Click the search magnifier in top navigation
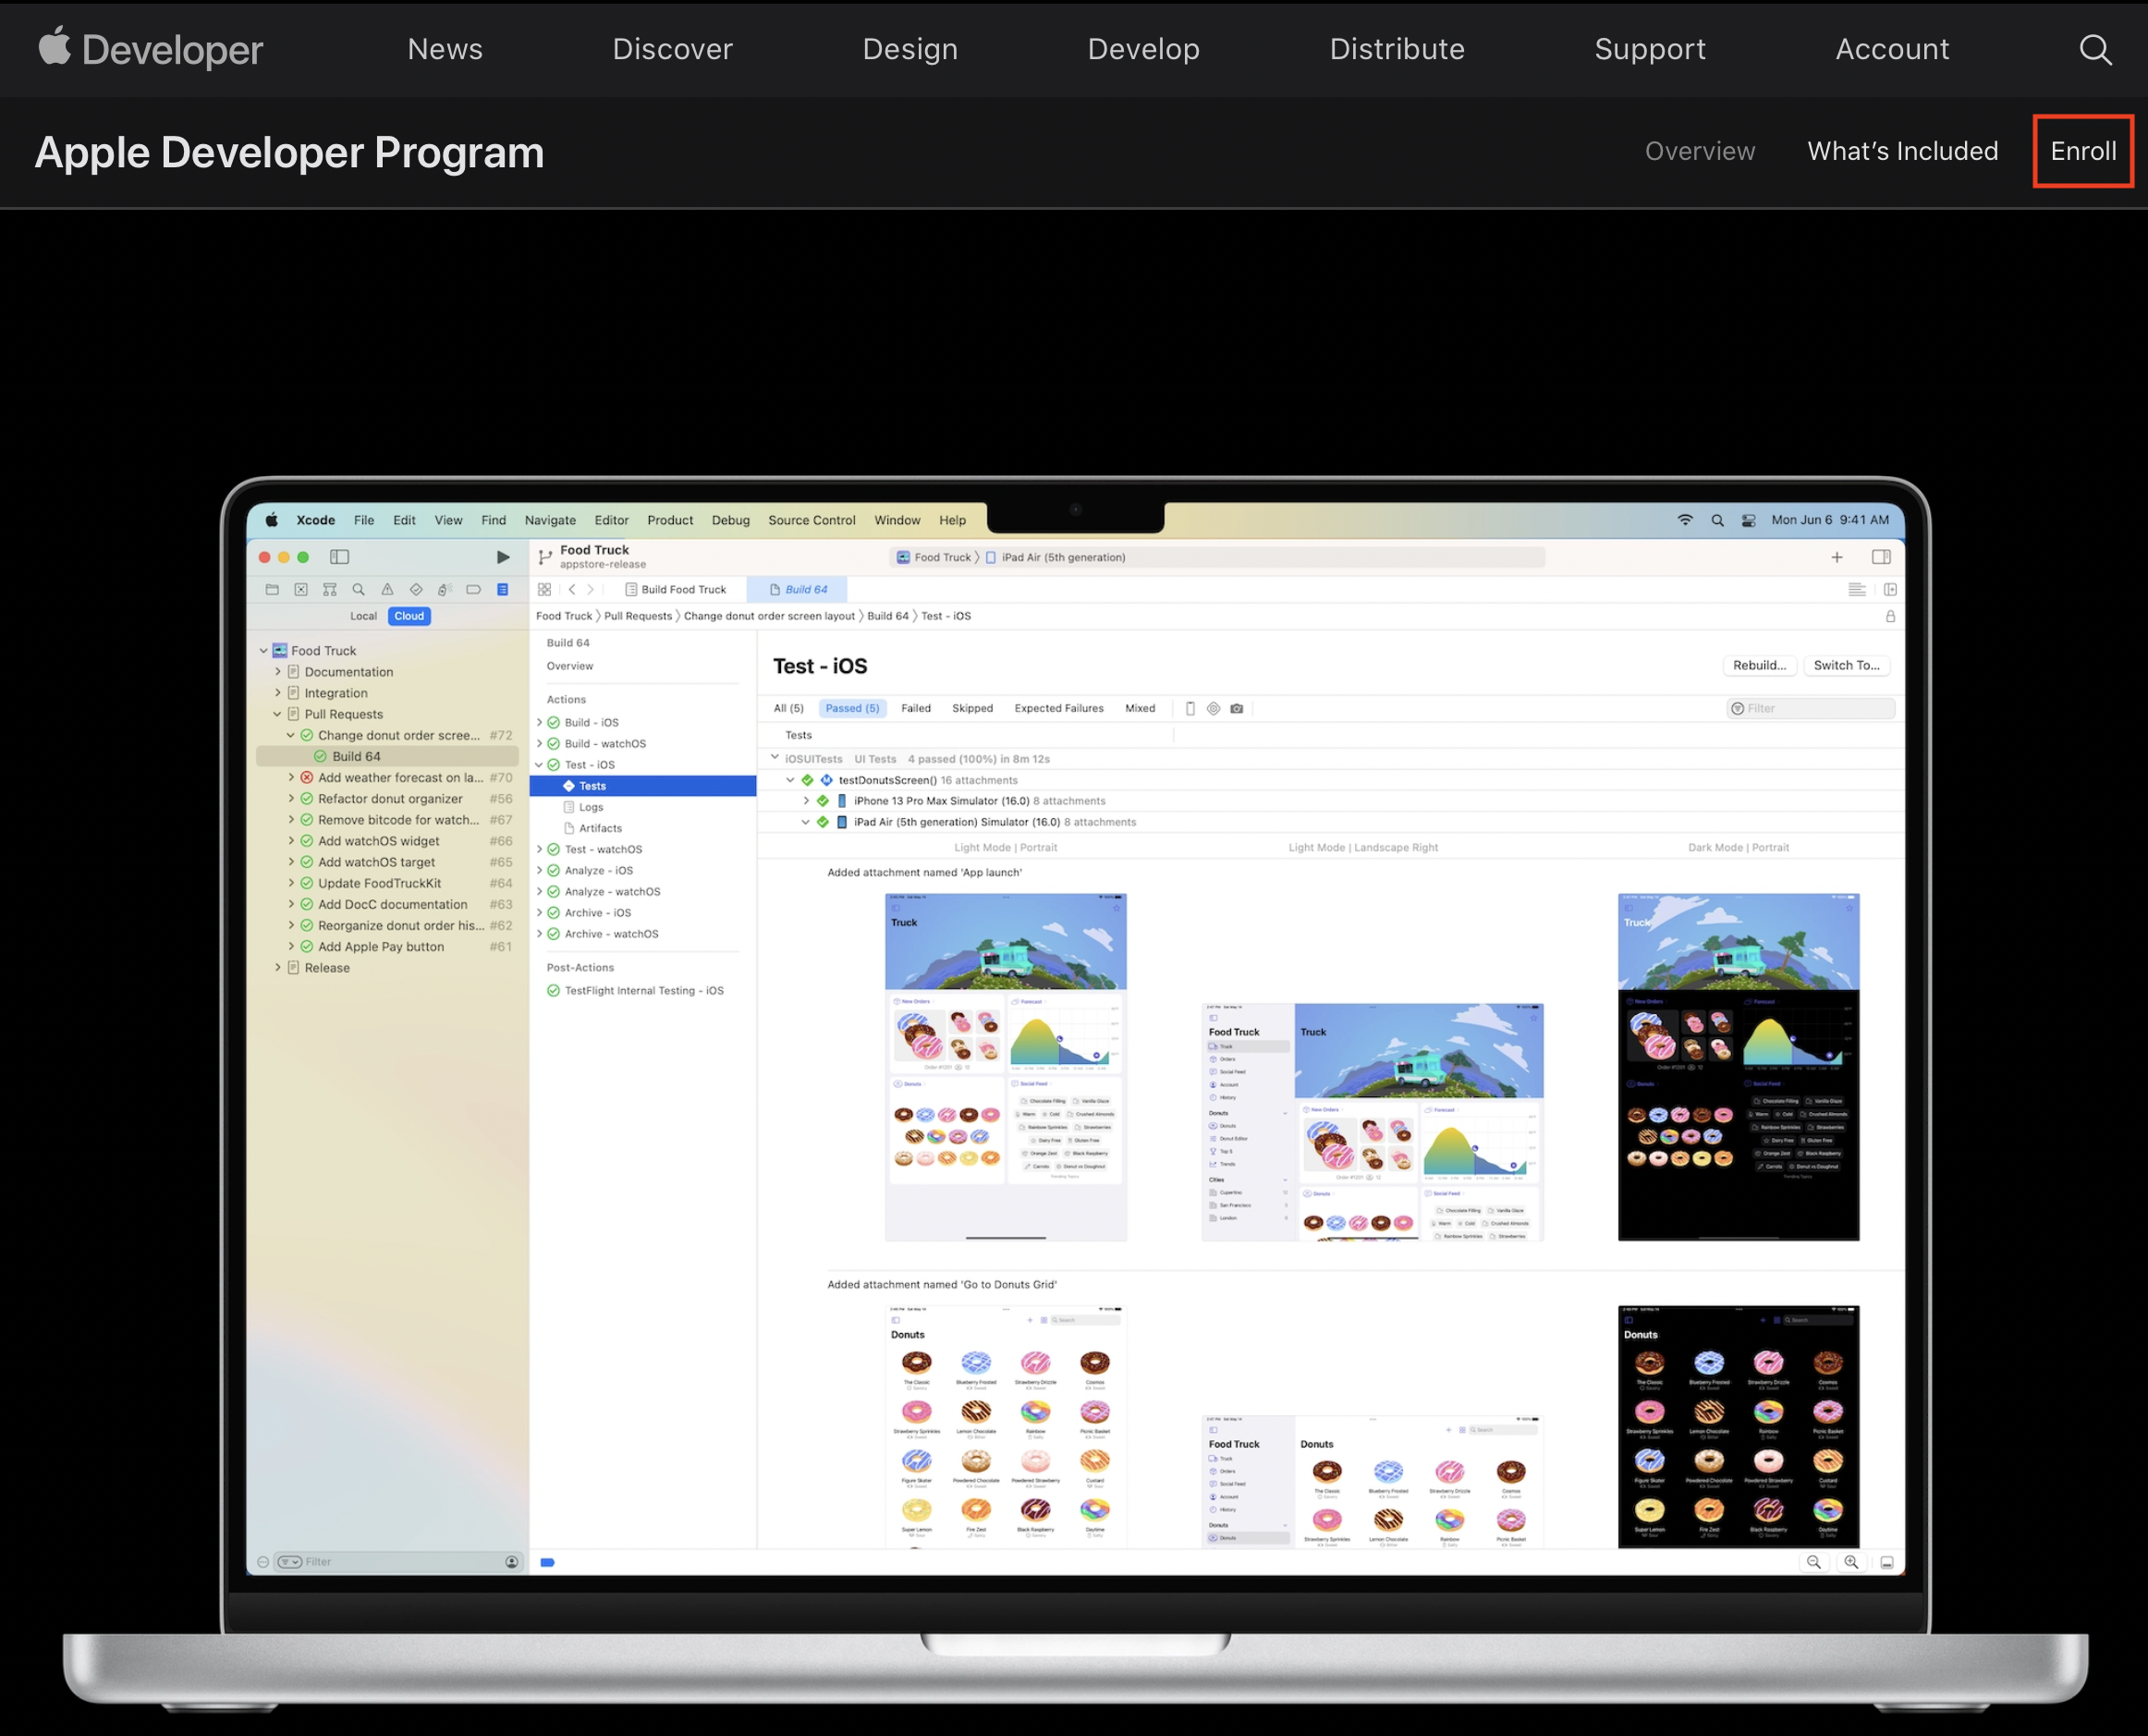The image size is (2148, 1736). [2094, 49]
